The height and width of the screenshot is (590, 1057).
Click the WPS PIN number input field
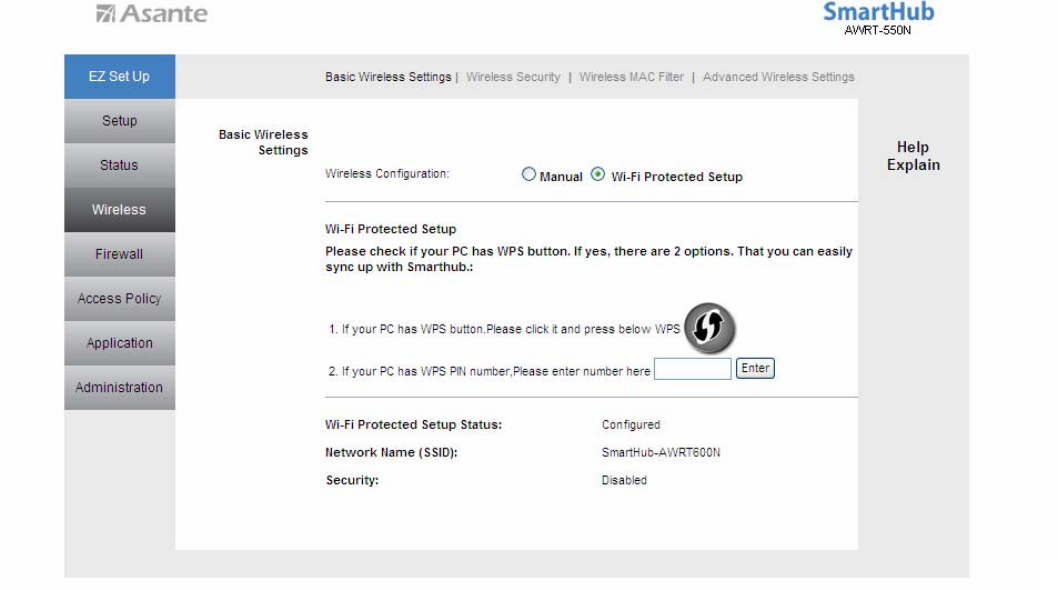tap(692, 369)
